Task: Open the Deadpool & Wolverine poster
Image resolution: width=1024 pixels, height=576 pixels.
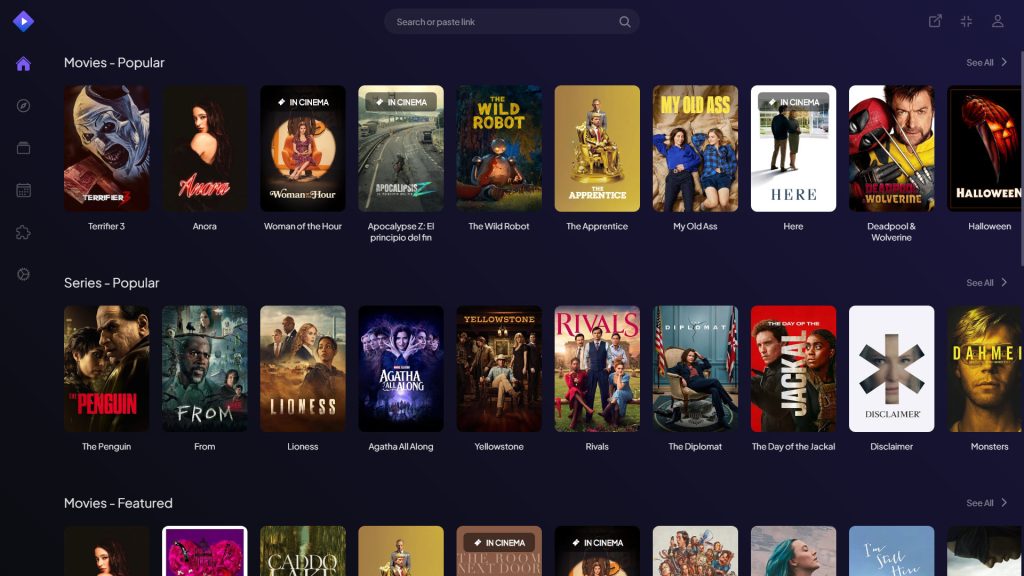Action: click(x=891, y=148)
